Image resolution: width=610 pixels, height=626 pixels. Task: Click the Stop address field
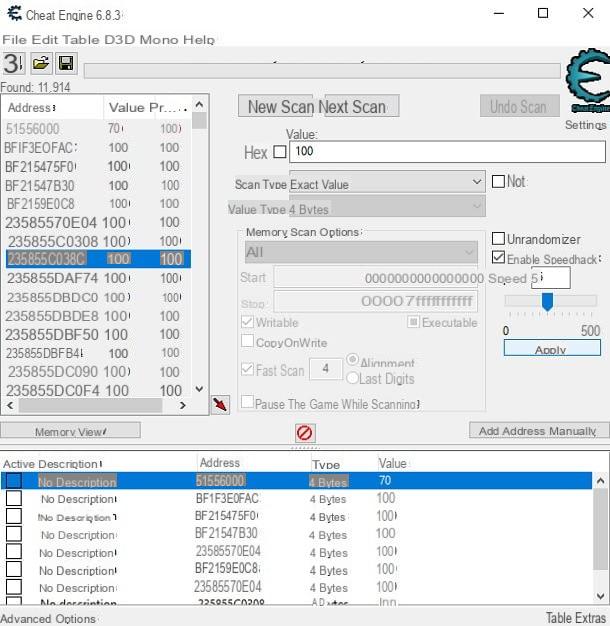375,301
